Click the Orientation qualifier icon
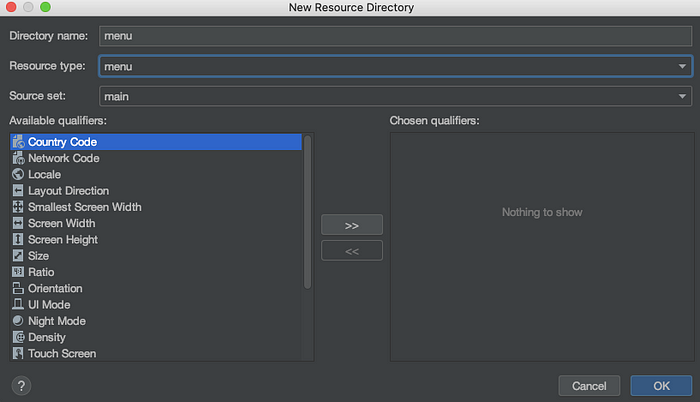The height and width of the screenshot is (402, 700). point(18,288)
